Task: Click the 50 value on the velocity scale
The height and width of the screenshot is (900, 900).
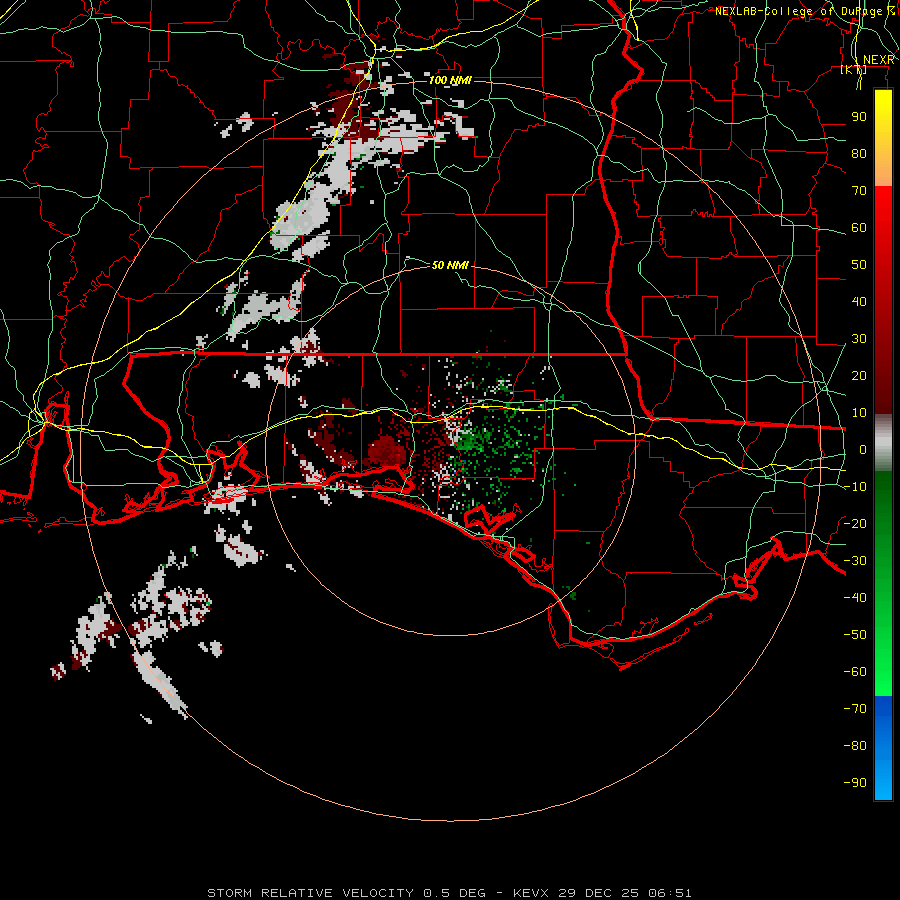Action: coord(859,265)
